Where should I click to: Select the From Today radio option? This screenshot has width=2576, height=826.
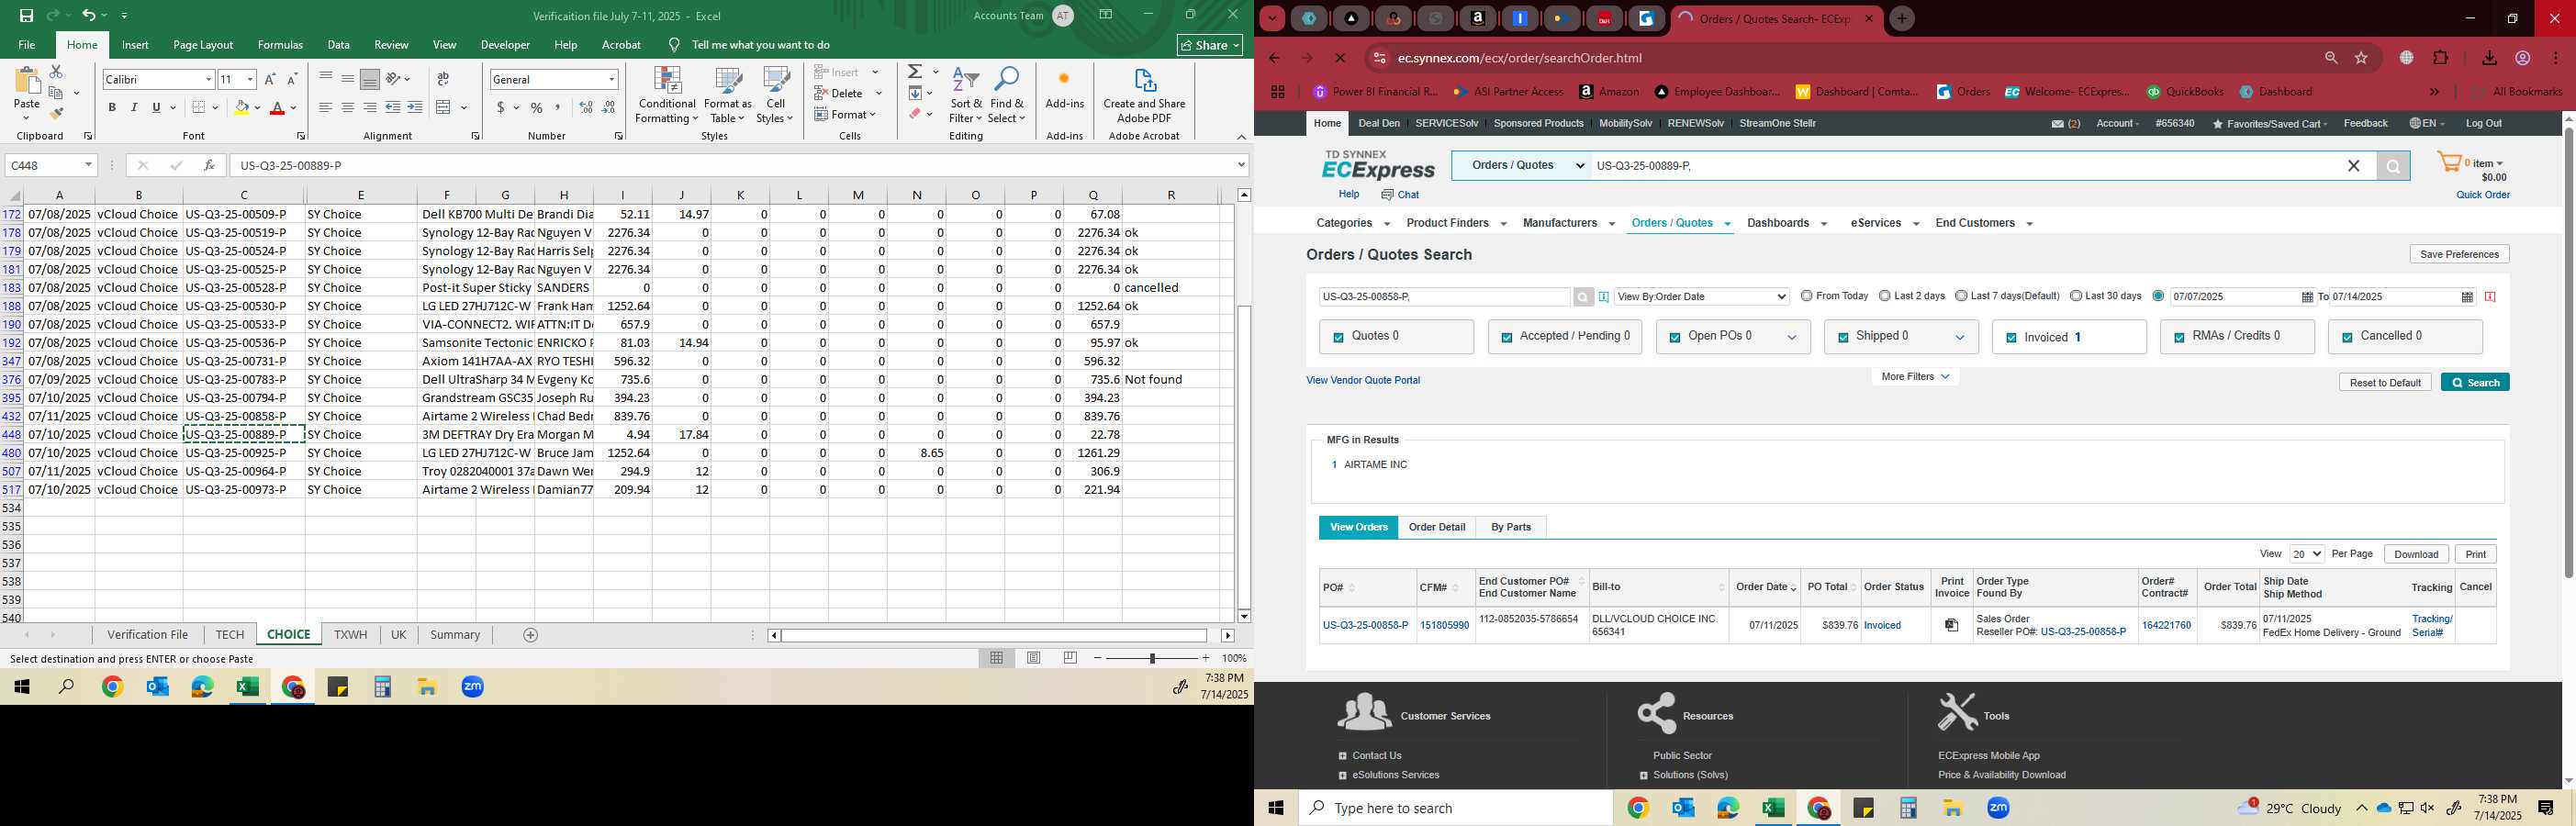(x=1806, y=296)
